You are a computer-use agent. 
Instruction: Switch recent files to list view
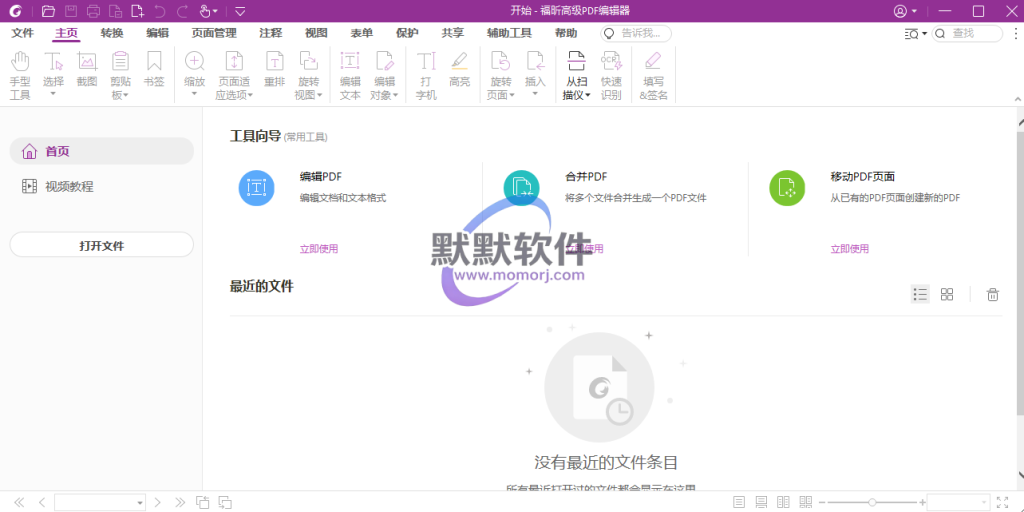tap(920, 294)
